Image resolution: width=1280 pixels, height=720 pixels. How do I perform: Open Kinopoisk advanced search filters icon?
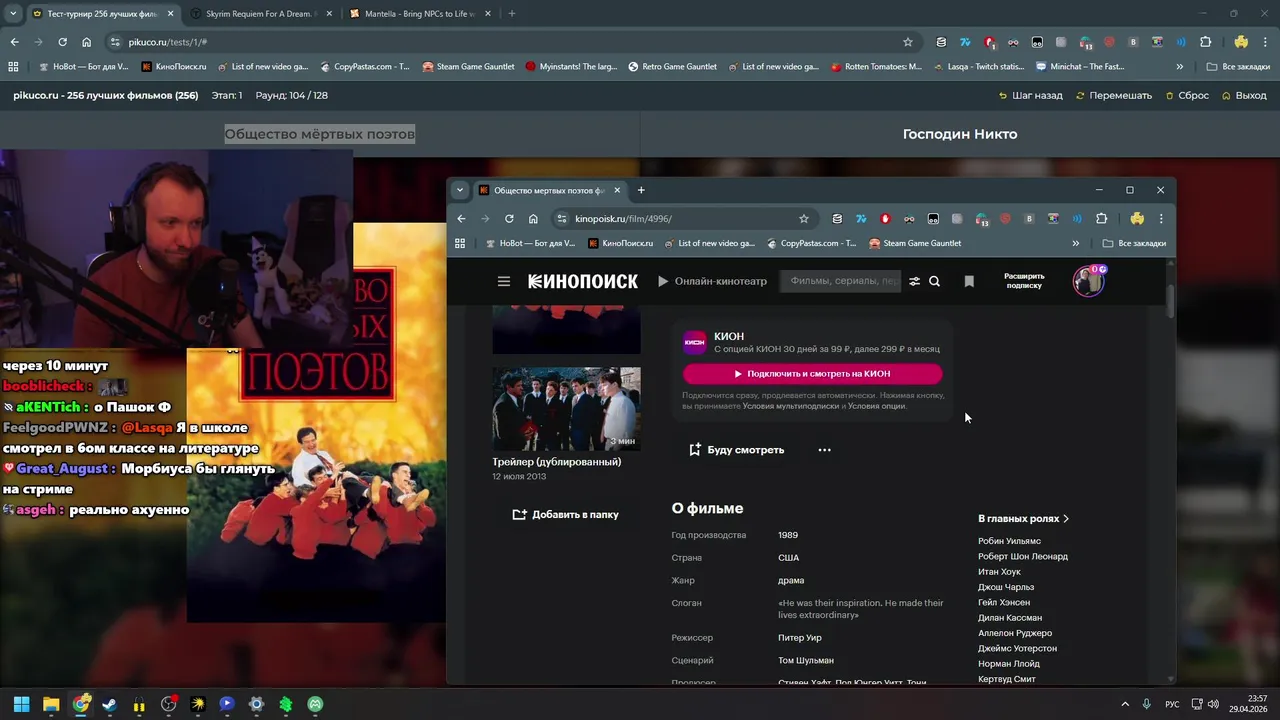[914, 281]
